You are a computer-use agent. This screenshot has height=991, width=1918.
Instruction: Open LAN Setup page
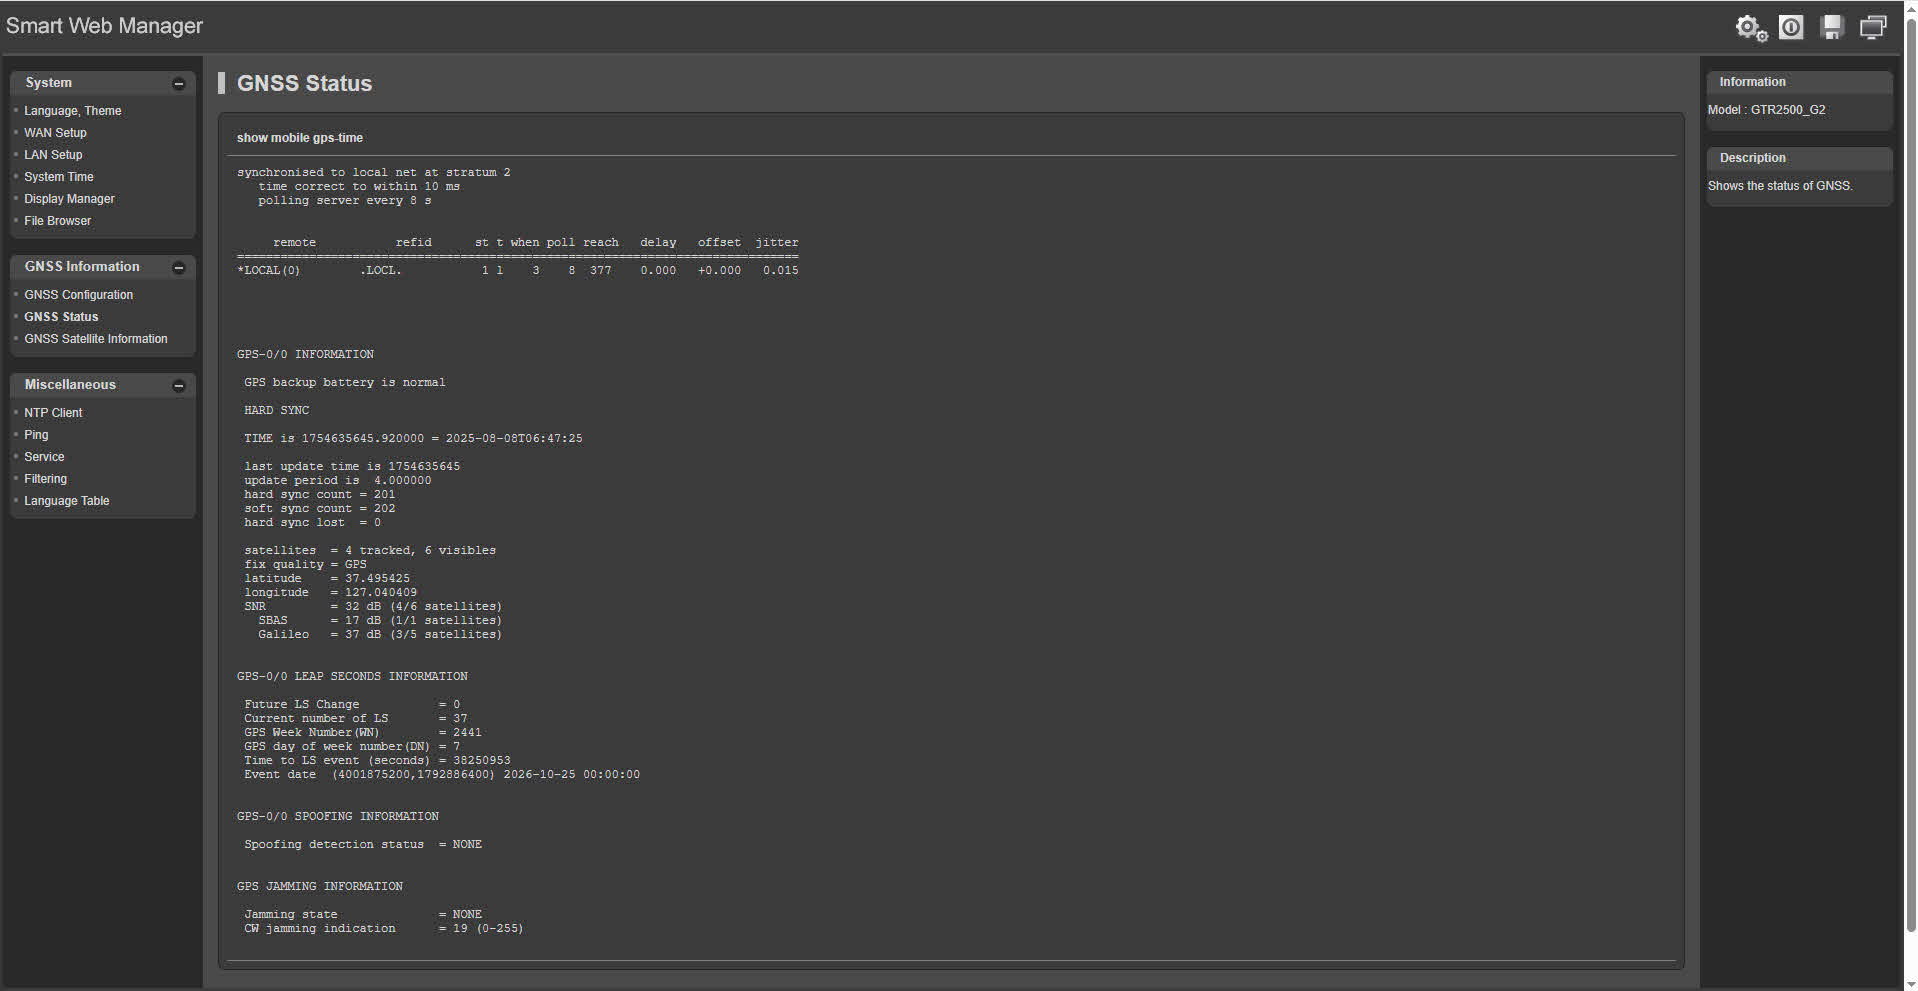point(54,155)
